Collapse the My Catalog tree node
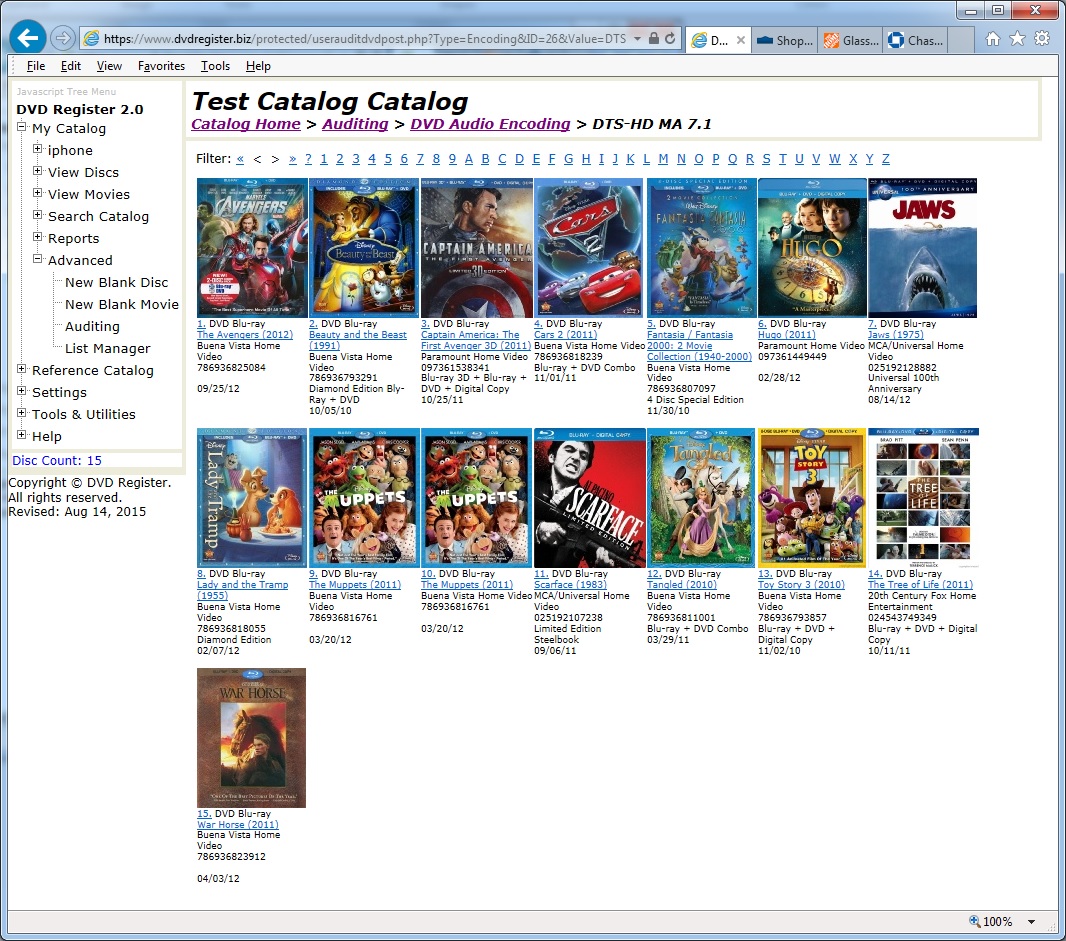This screenshot has width=1066, height=941. [22, 127]
